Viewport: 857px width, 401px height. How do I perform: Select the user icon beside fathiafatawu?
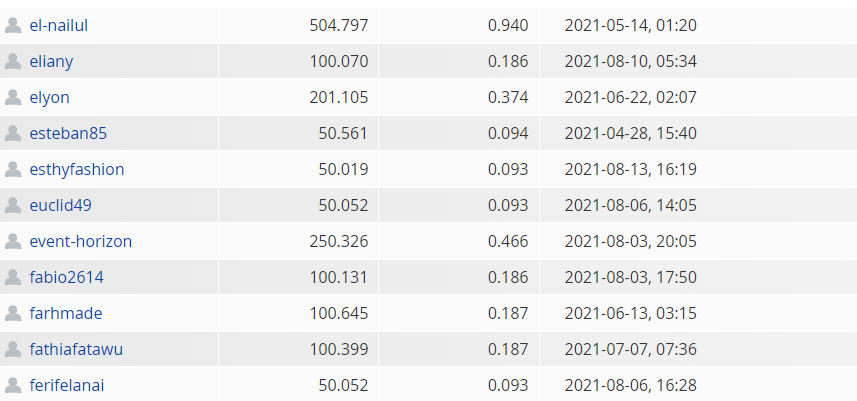coord(13,350)
